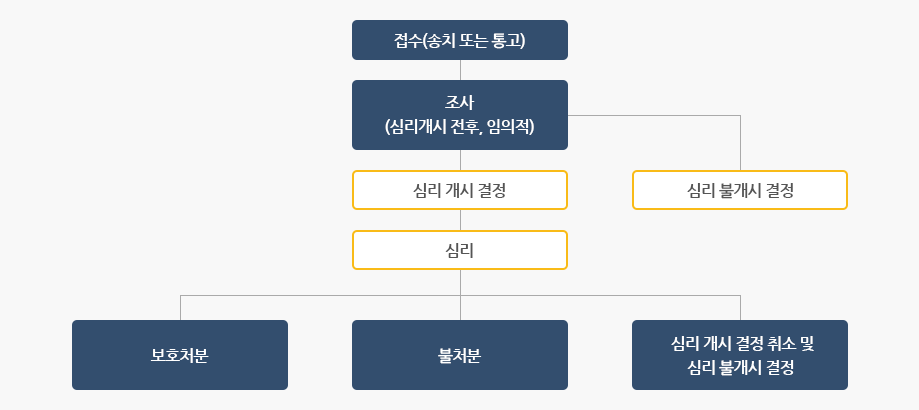Click connector between 심리 개시 결정 and 심리
This screenshot has height=410, width=919.
pos(460,220)
